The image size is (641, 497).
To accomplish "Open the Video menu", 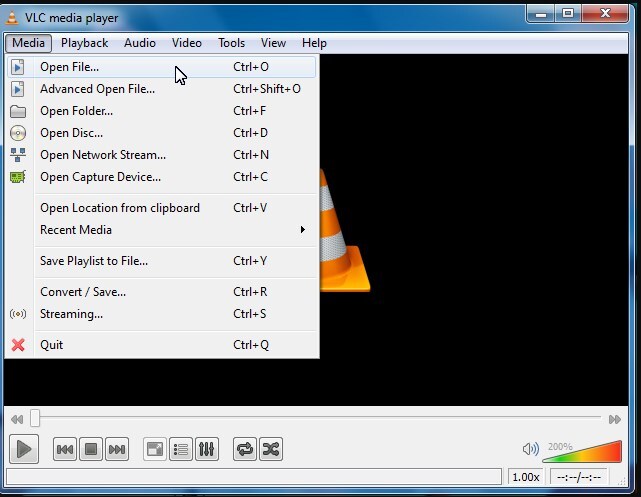I will [186, 43].
